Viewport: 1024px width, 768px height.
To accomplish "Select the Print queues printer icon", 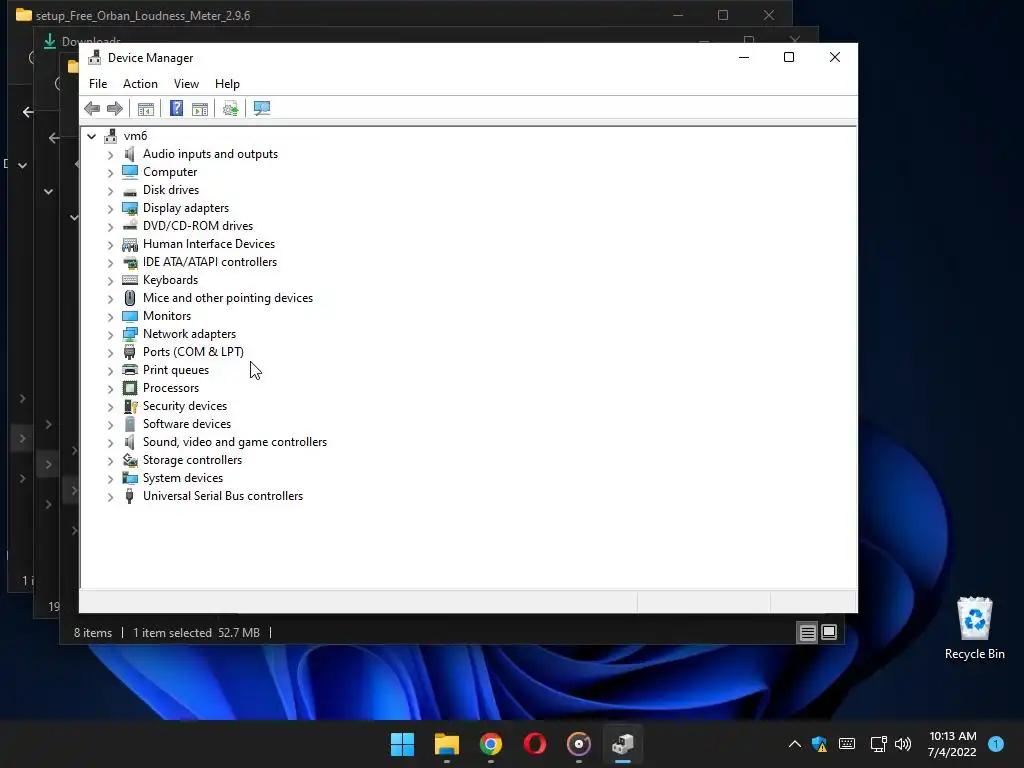I will (130, 370).
